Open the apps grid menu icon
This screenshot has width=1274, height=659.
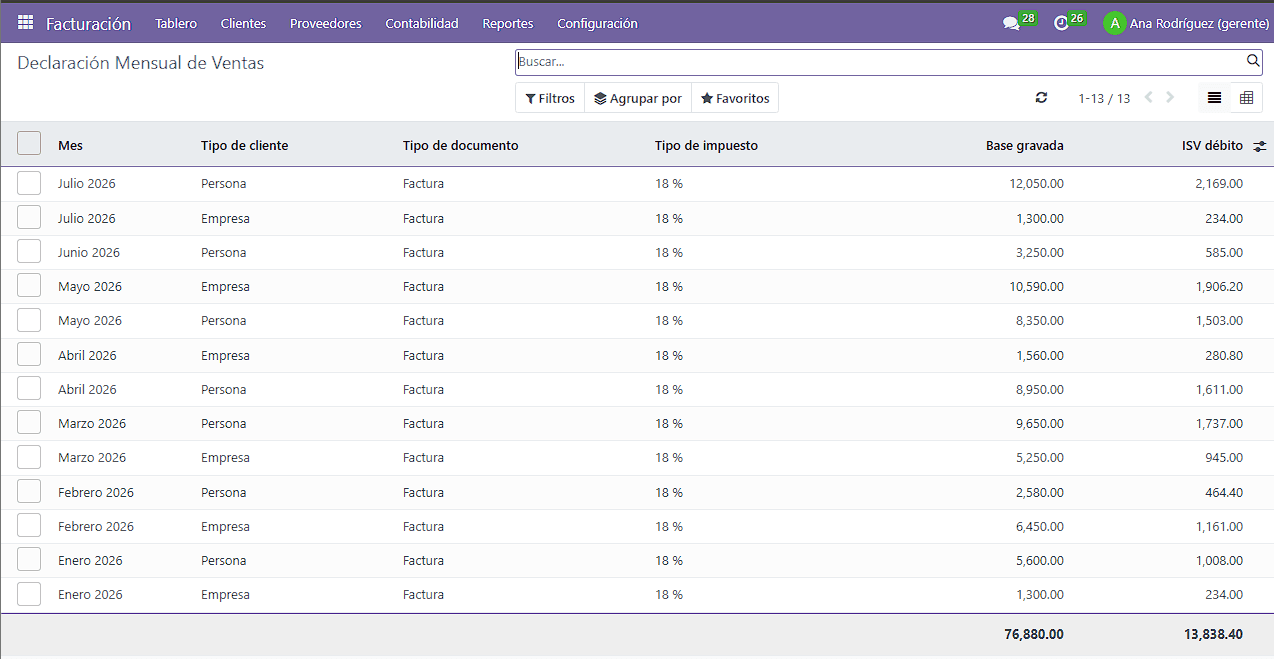pos(25,23)
